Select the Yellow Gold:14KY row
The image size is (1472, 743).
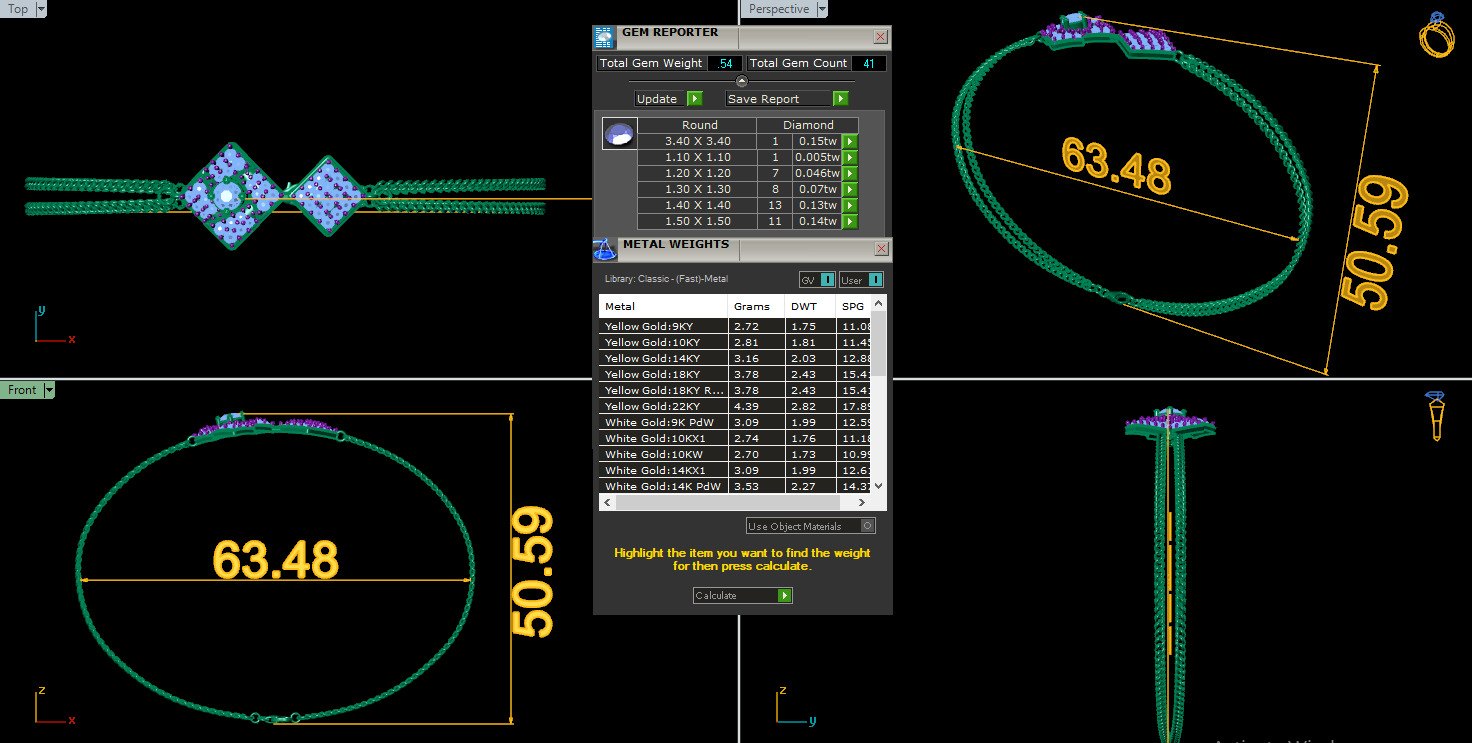[735, 358]
